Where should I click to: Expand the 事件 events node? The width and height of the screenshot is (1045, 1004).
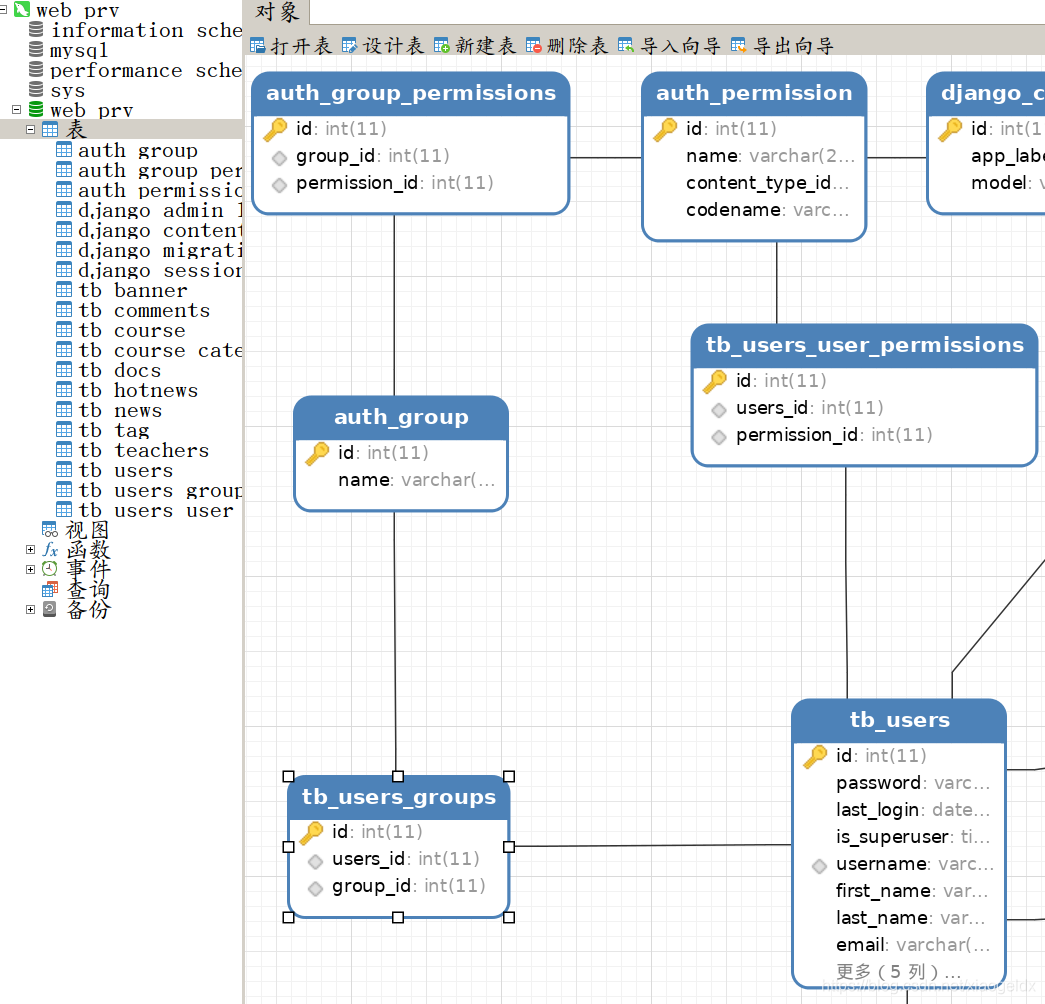point(30,569)
